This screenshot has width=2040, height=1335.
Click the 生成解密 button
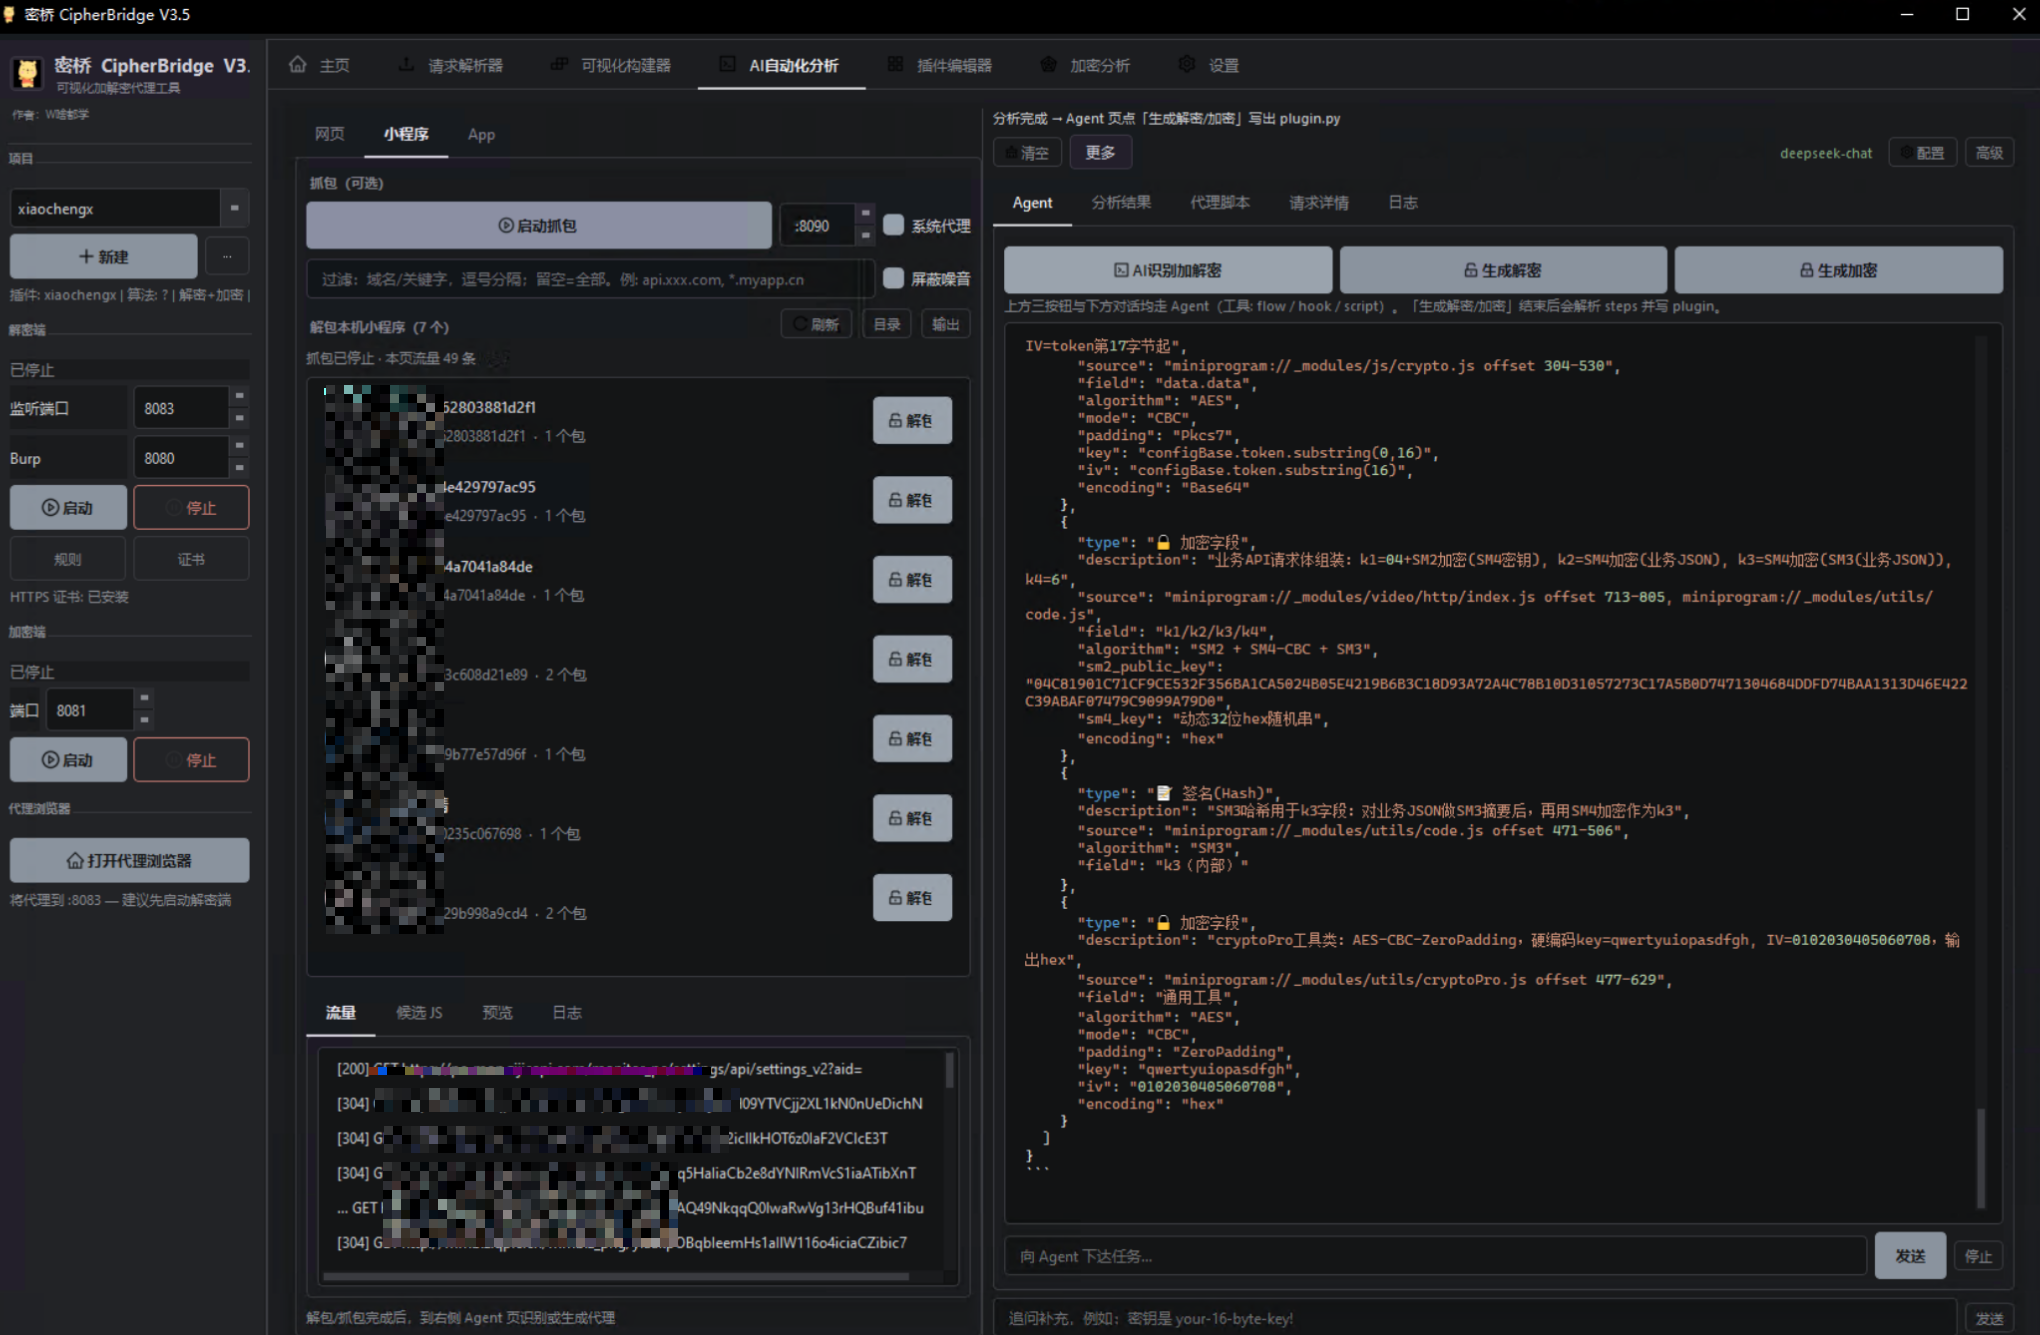(1503, 270)
